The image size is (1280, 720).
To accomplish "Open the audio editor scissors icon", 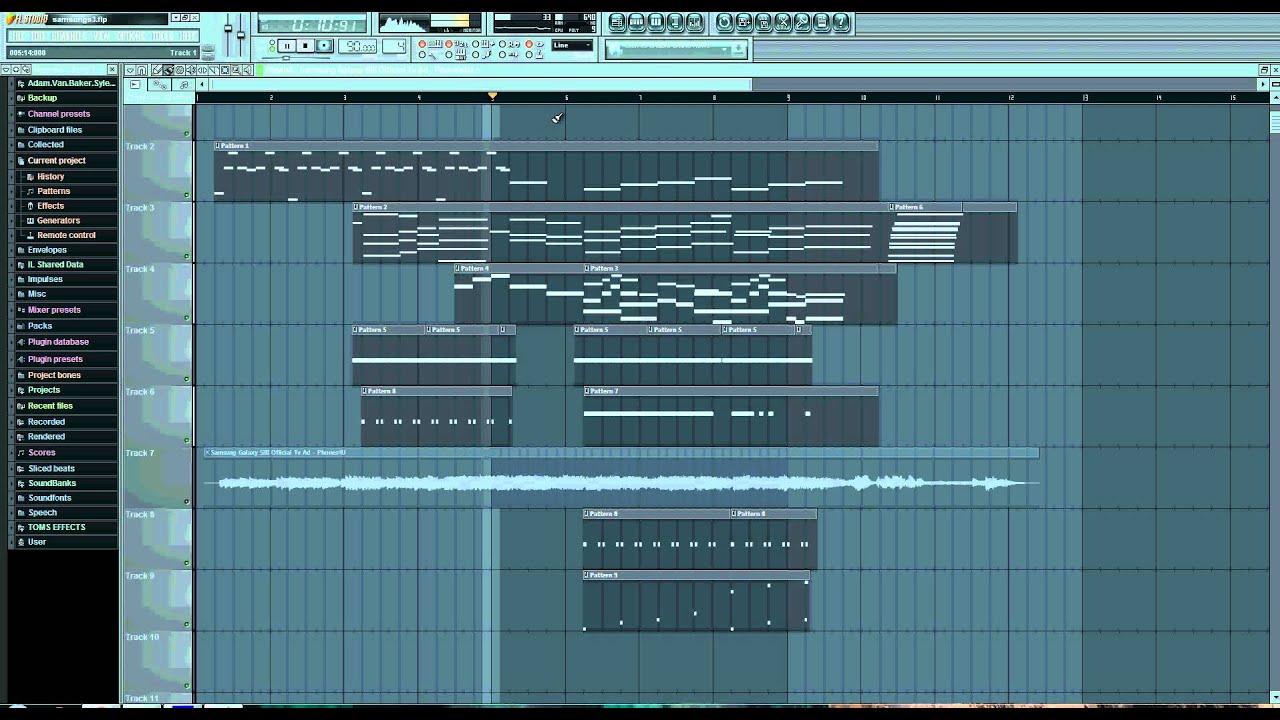I will coord(783,22).
